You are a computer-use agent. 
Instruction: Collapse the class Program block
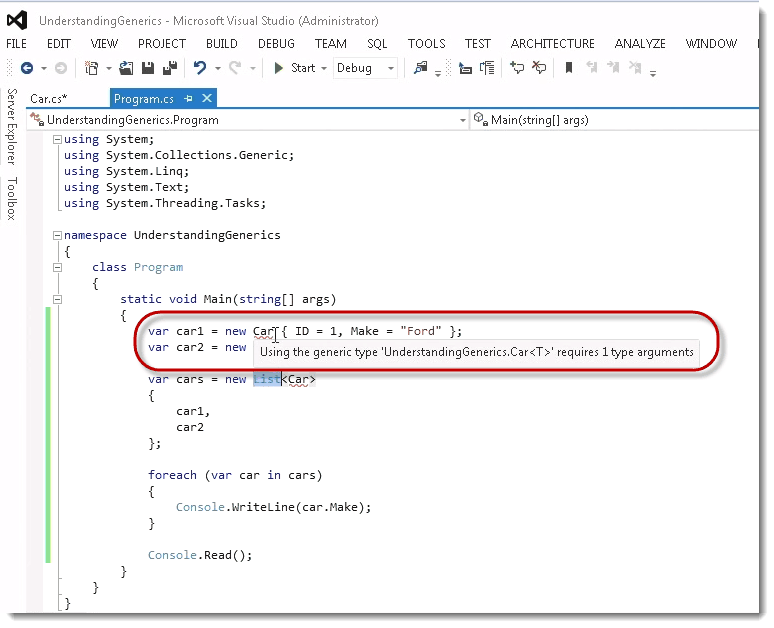coord(57,268)
